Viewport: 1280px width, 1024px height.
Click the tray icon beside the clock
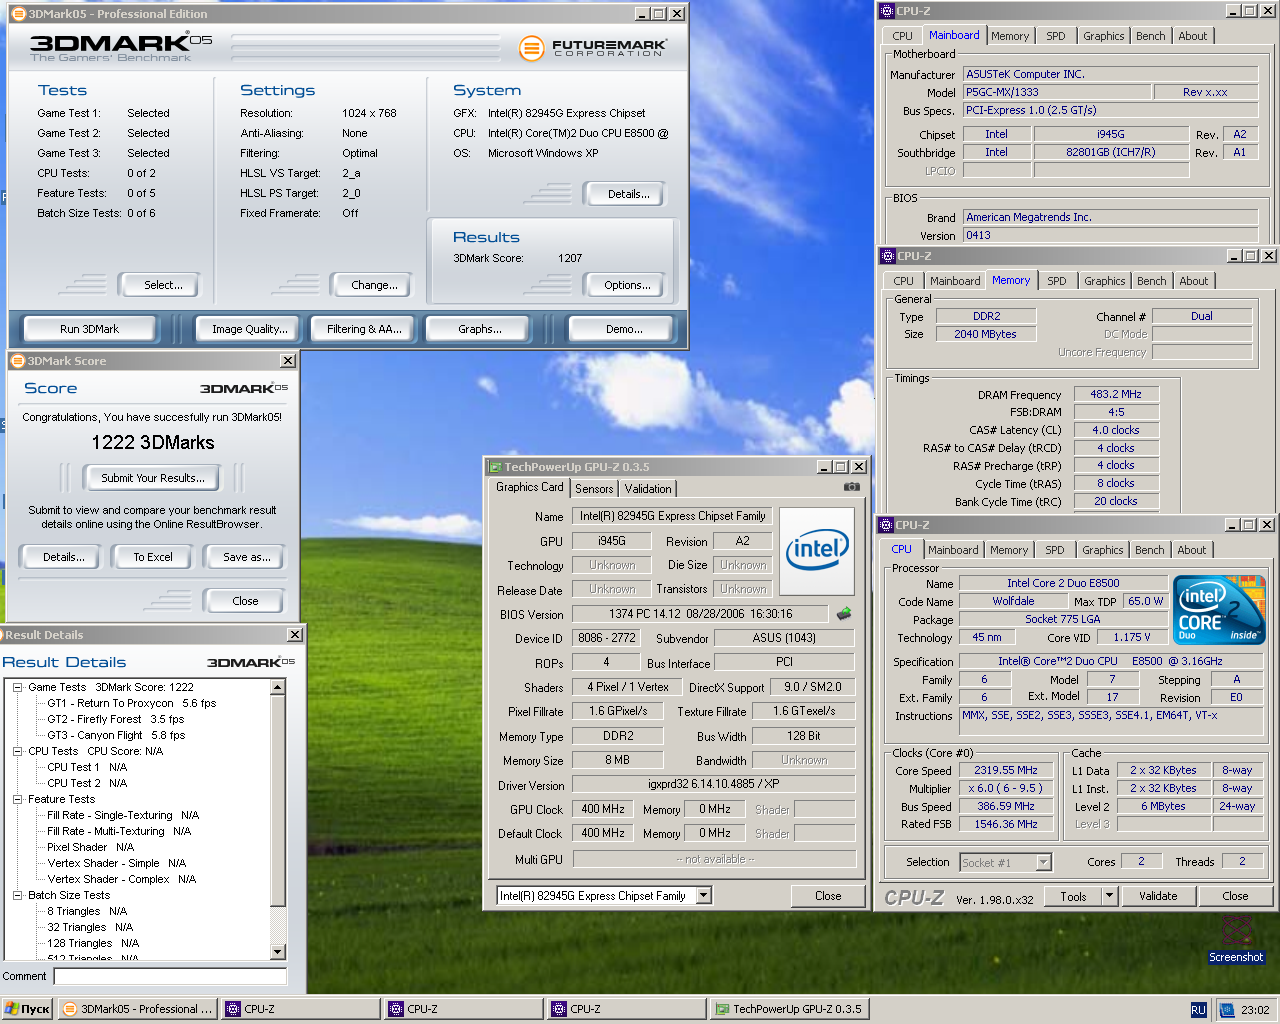[x=1227, y=1010]
